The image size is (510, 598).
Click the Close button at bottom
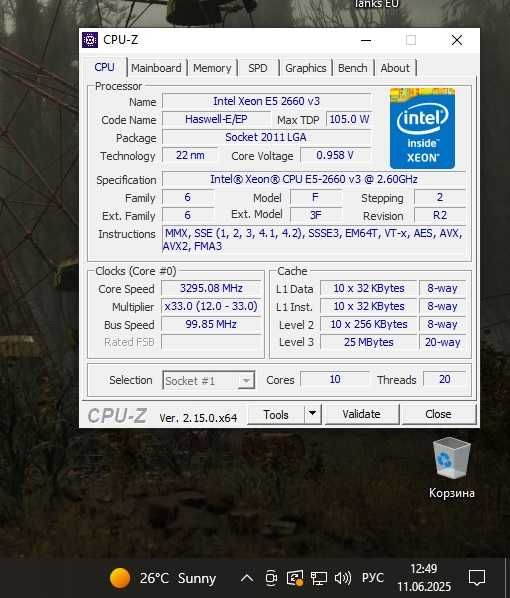tap(438, 414)
